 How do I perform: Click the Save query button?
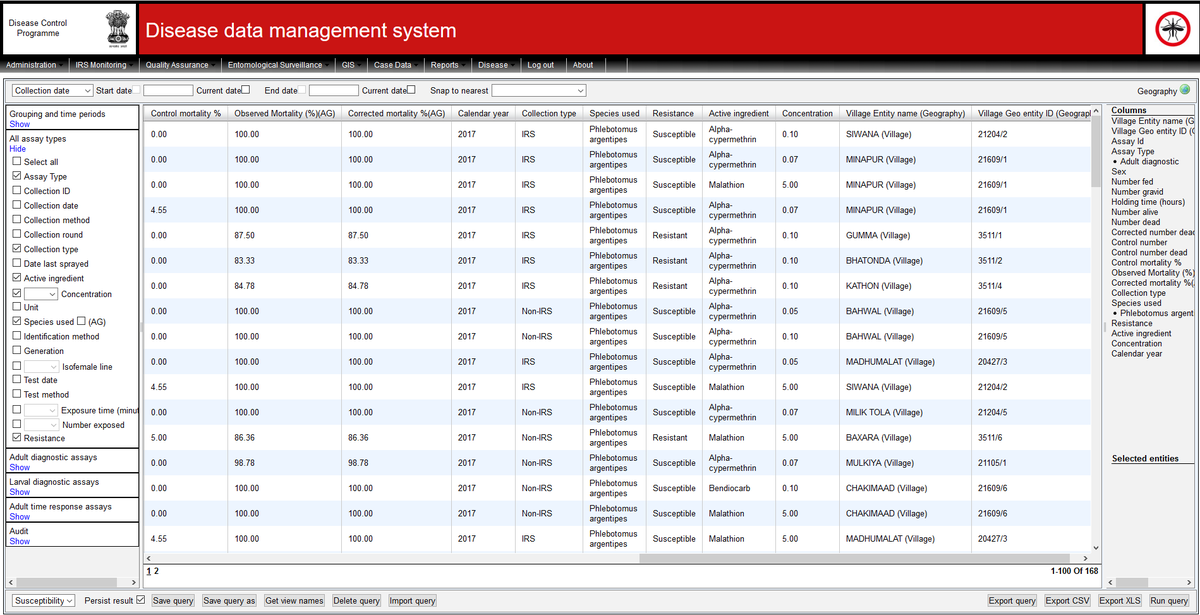pos(173,601)
